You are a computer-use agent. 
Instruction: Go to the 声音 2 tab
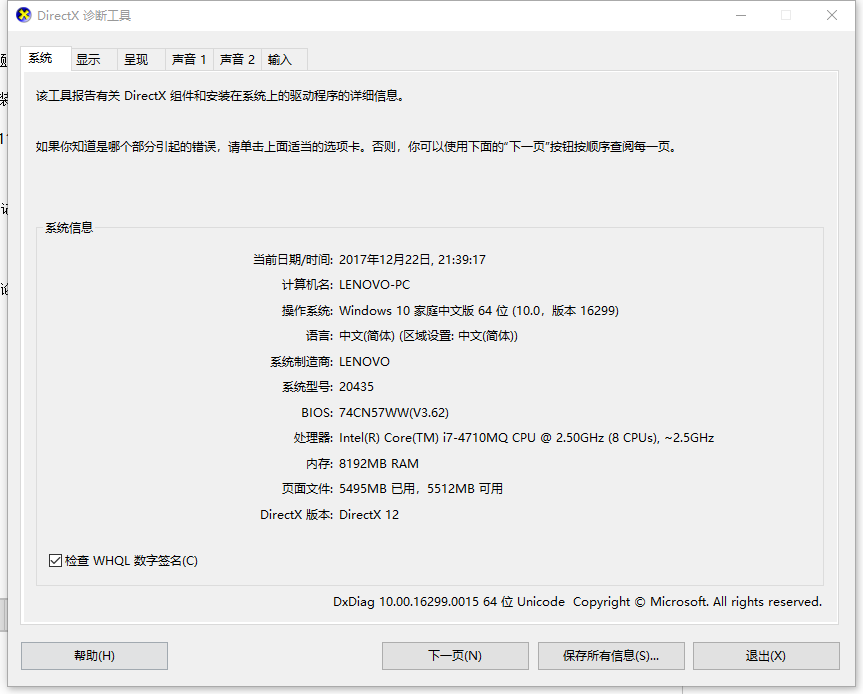[x=237, y=59]
